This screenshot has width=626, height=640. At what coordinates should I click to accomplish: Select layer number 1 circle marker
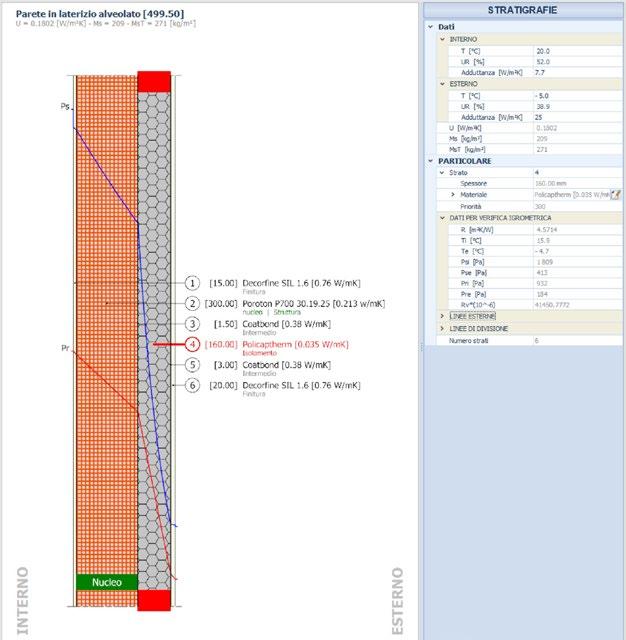192,283
